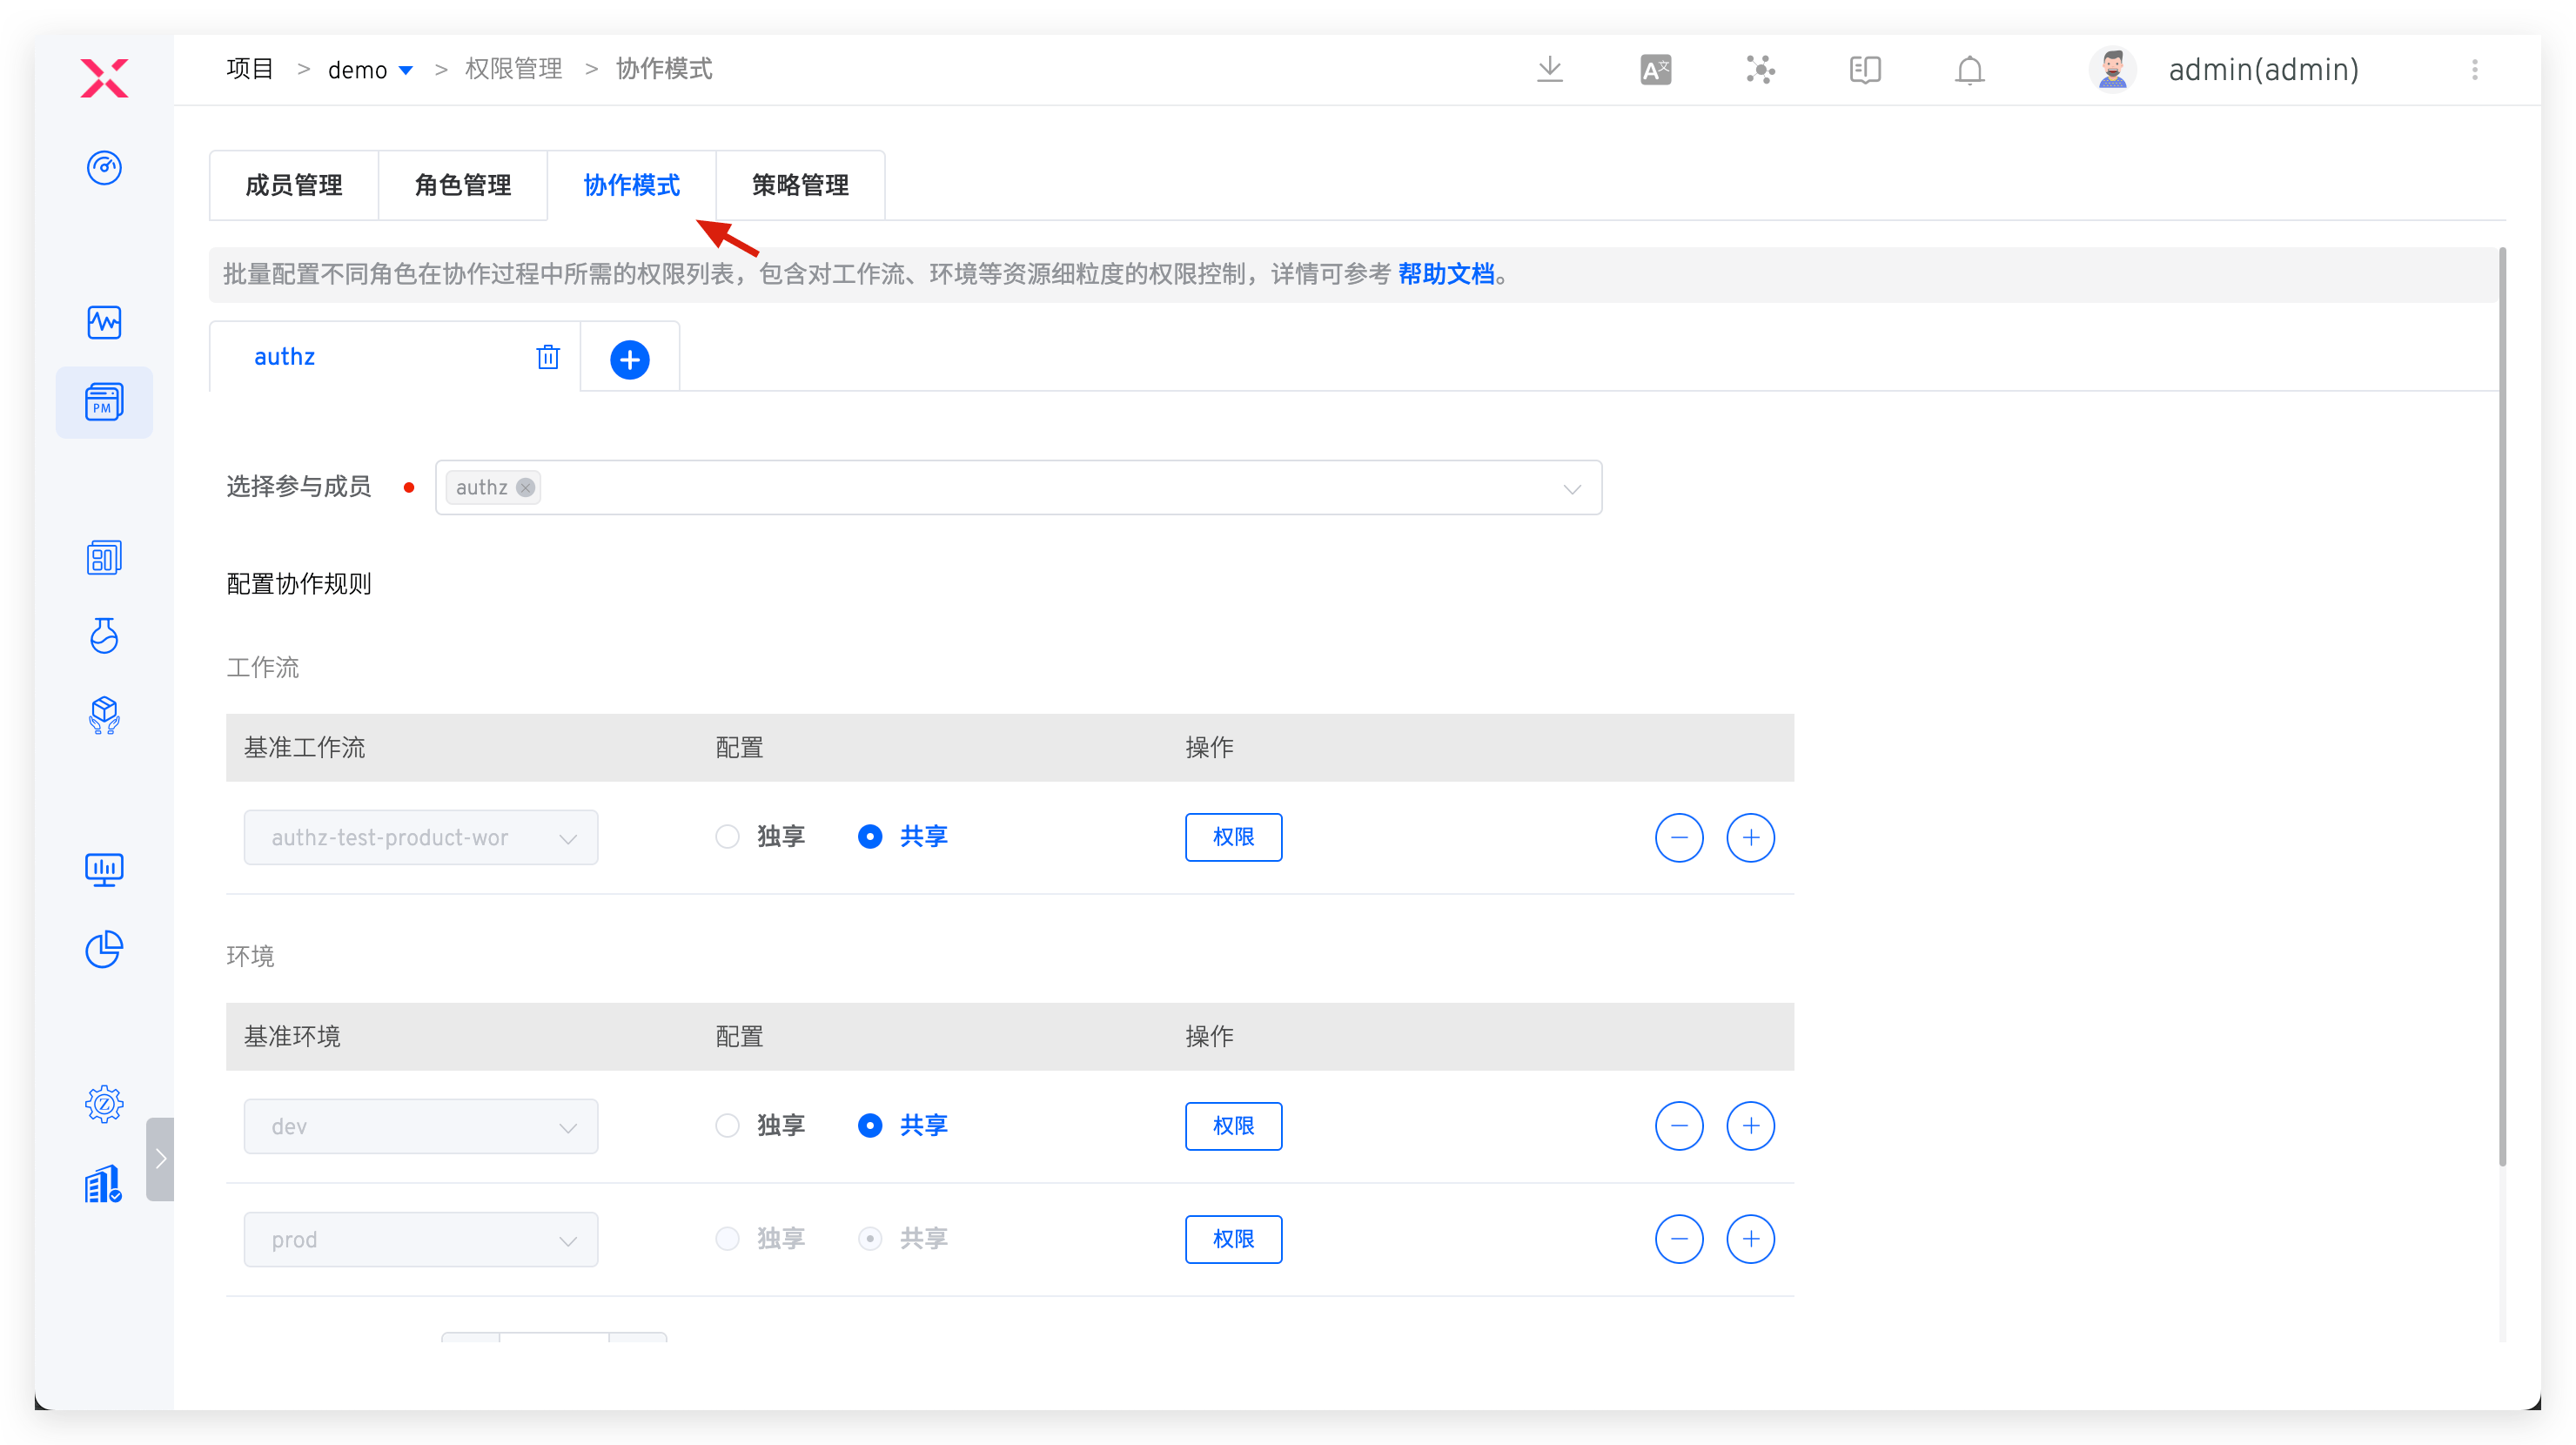The image size is (2576, 1445).
Task: Open the 成员管理 tab
Action: (294, 184)
